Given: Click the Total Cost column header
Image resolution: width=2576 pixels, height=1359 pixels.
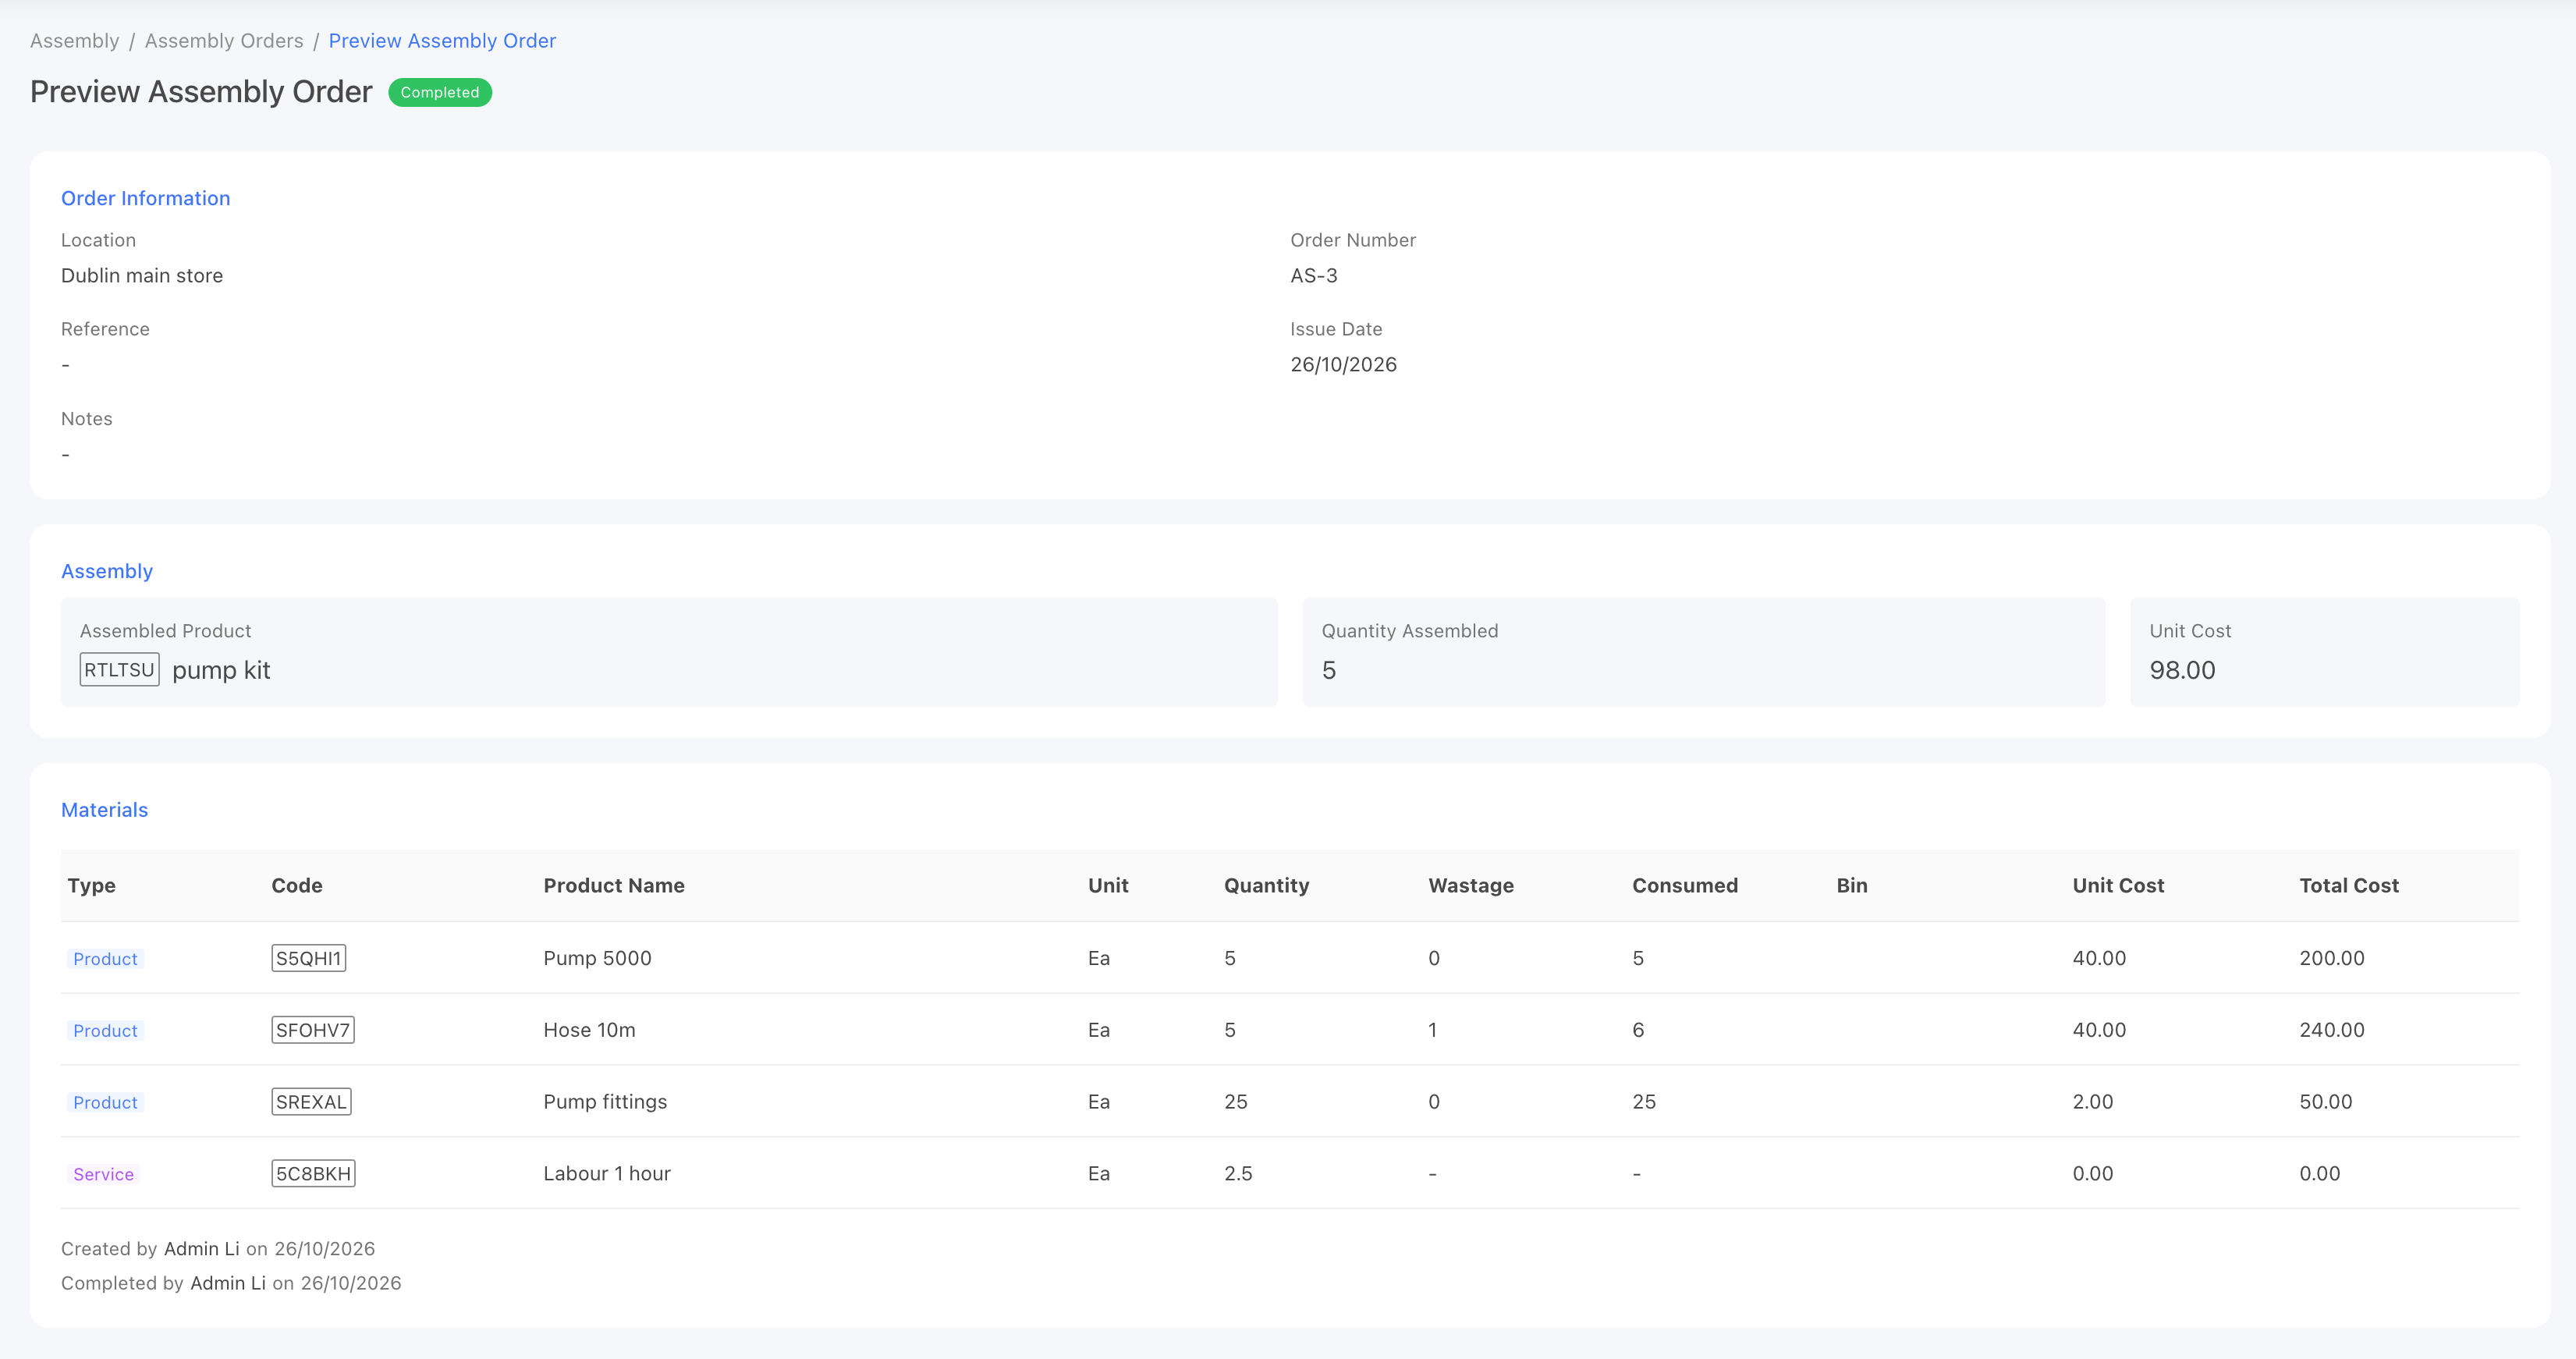Looking at the screenshot, I should coord(2349,886).
